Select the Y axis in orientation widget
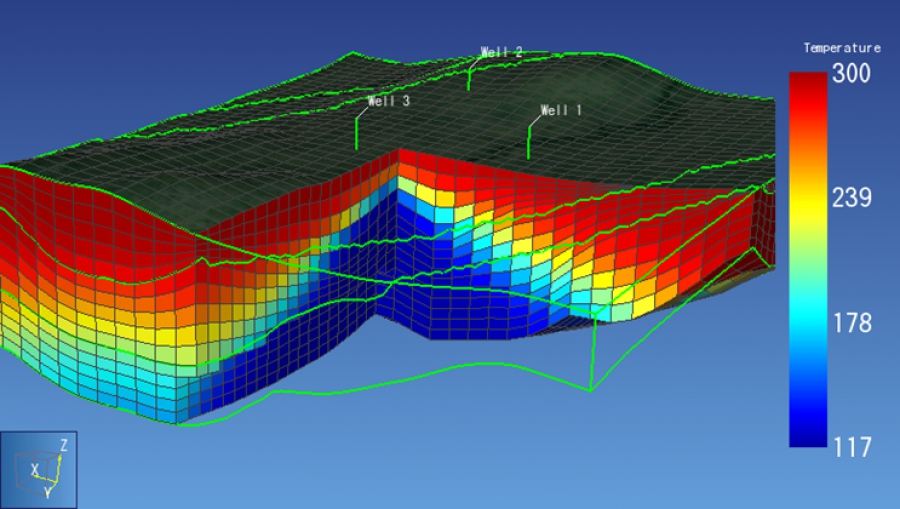The image size is (900, 509). pos(47,492)
